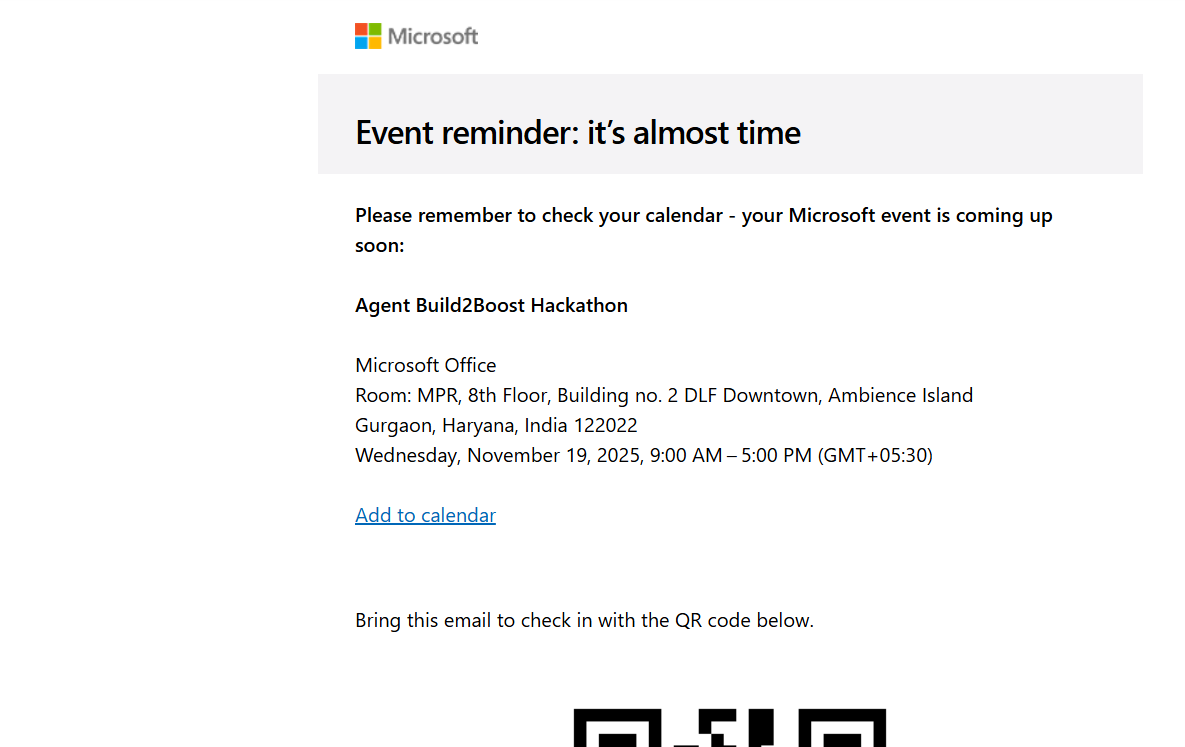Click the Microsoft Office venue line
Viewport: 1185px width, 747px height.
click(x=425, y=365)
